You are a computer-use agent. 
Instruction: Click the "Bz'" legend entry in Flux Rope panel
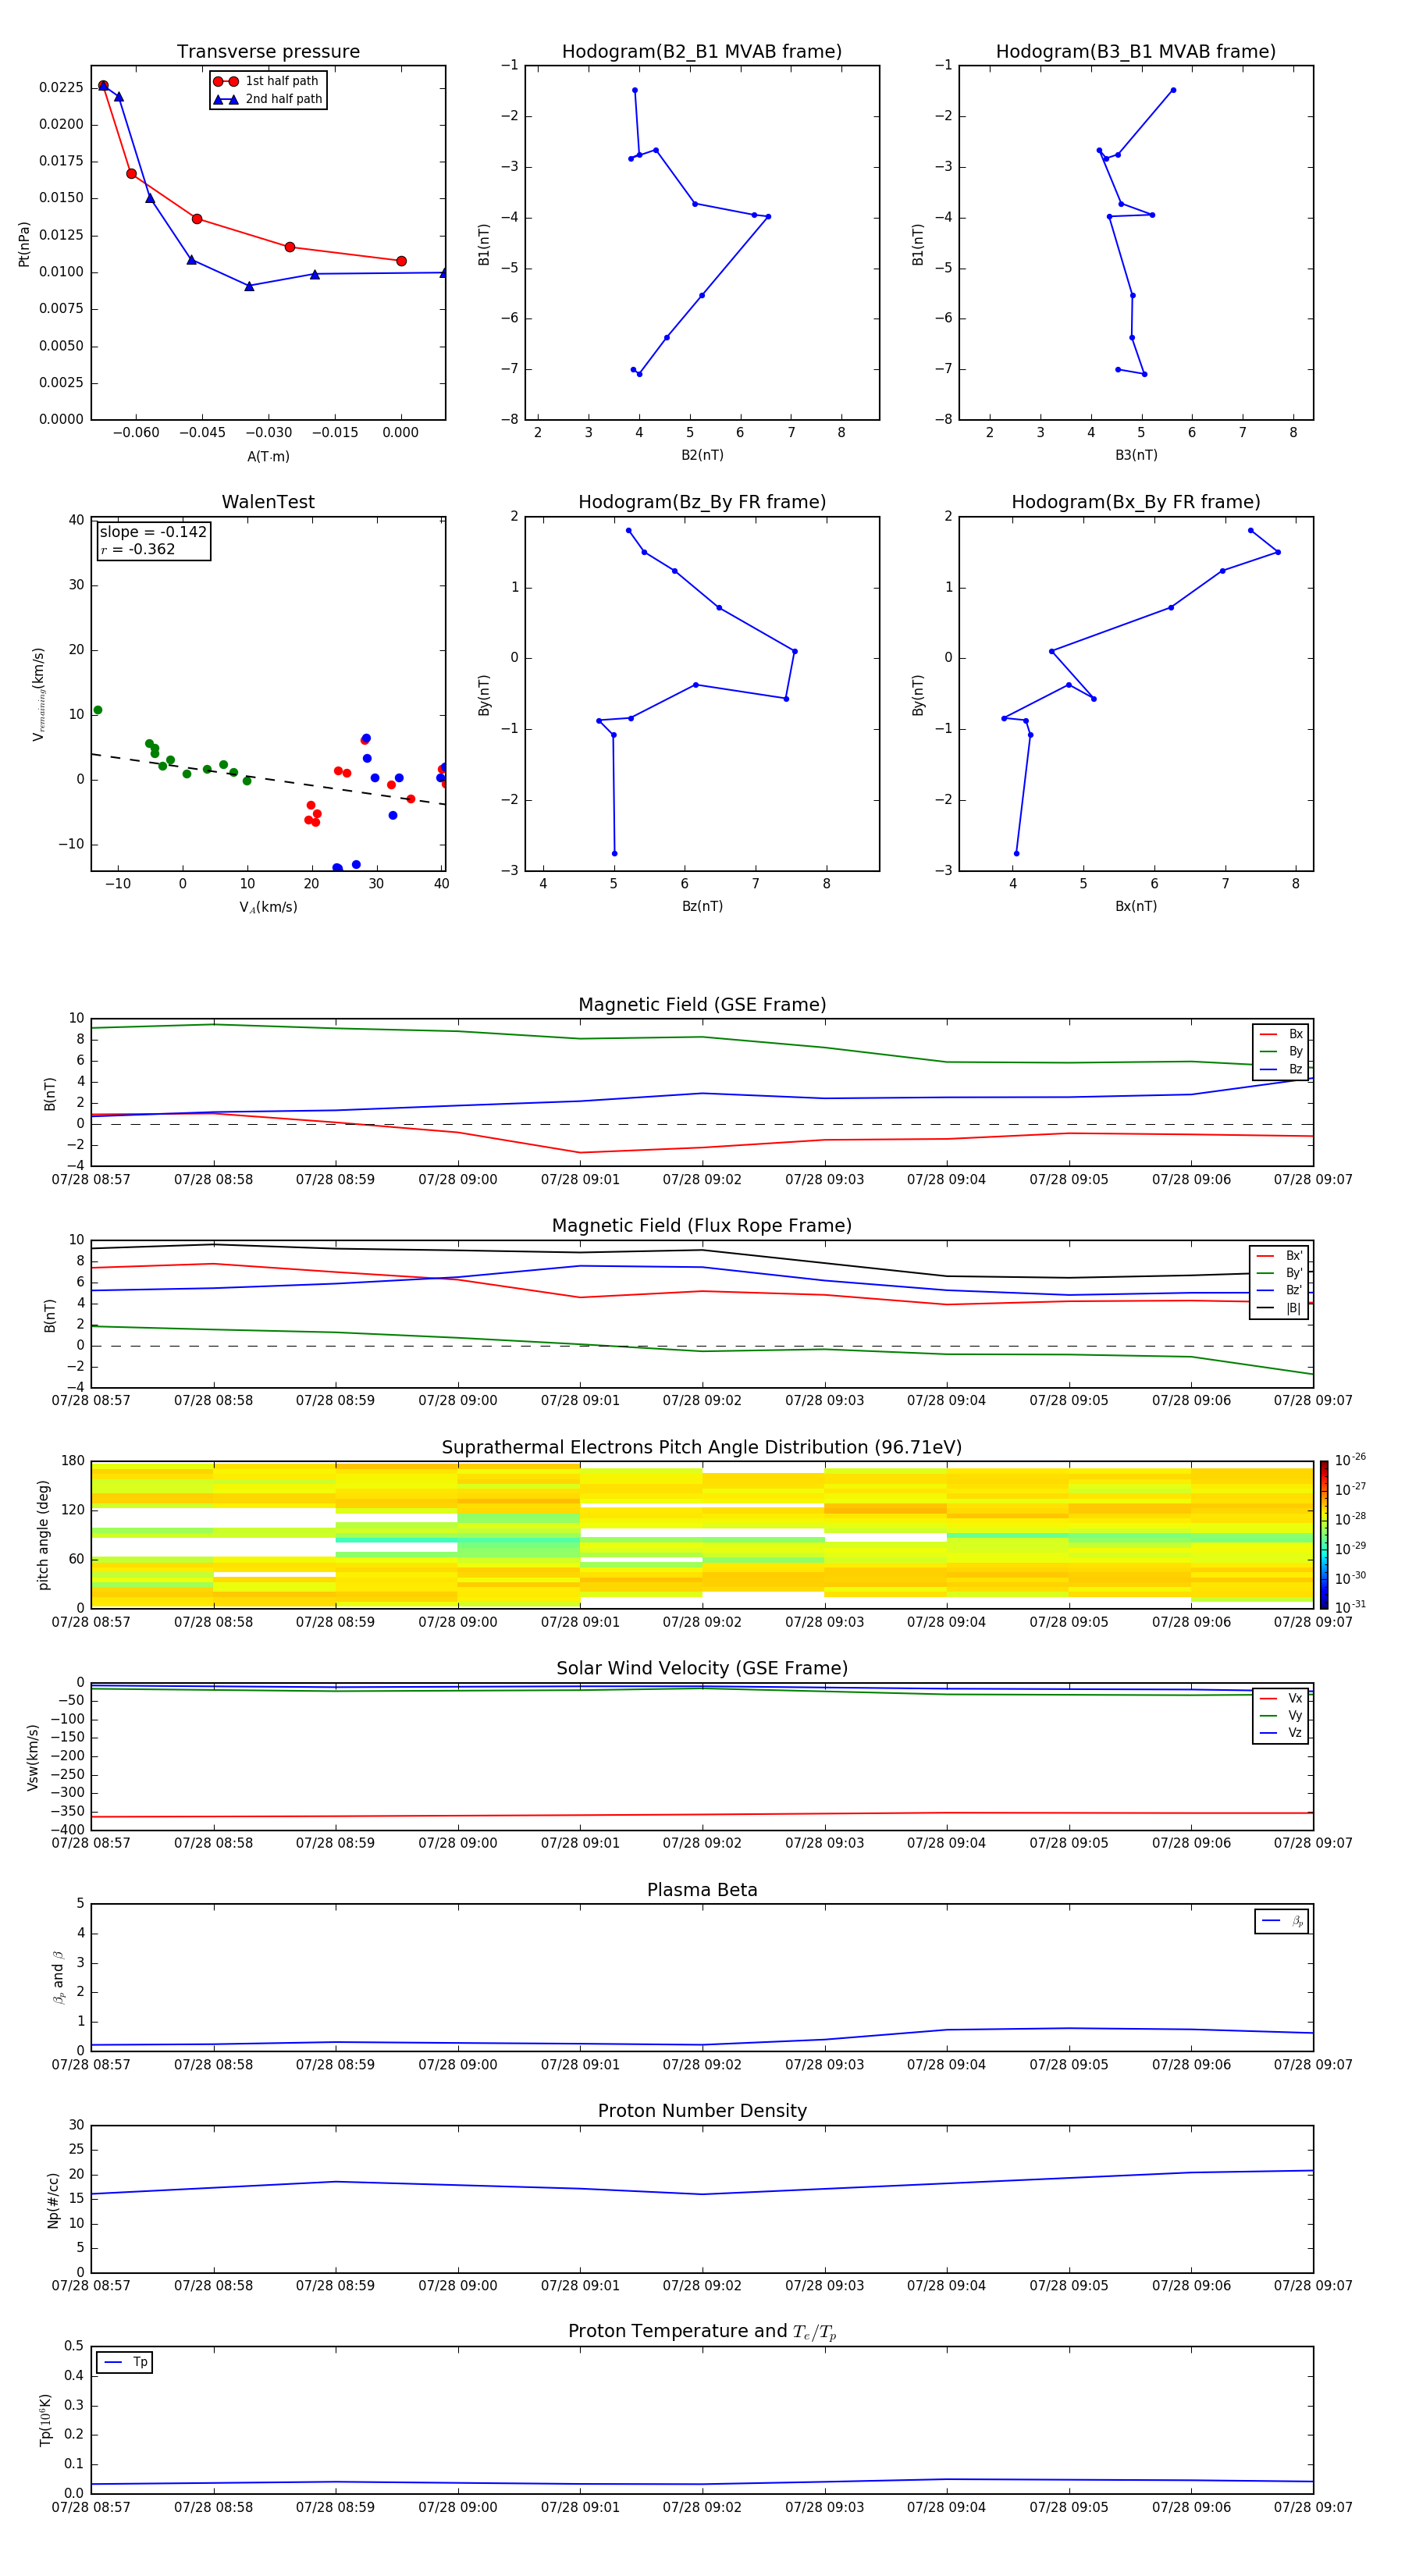(x=1279, y=1290)
